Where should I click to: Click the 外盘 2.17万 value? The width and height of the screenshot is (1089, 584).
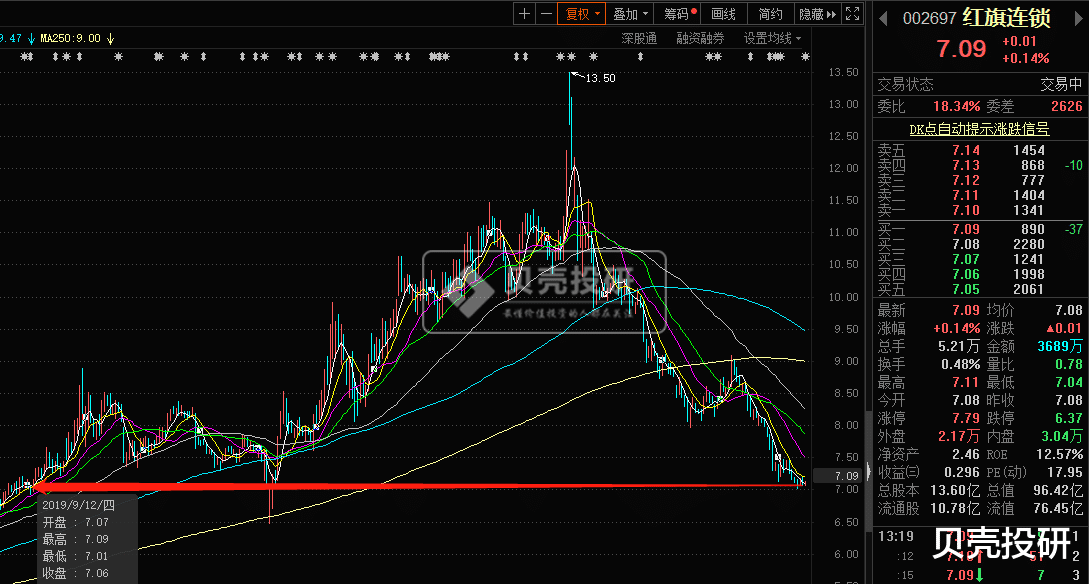click(958, 437)
